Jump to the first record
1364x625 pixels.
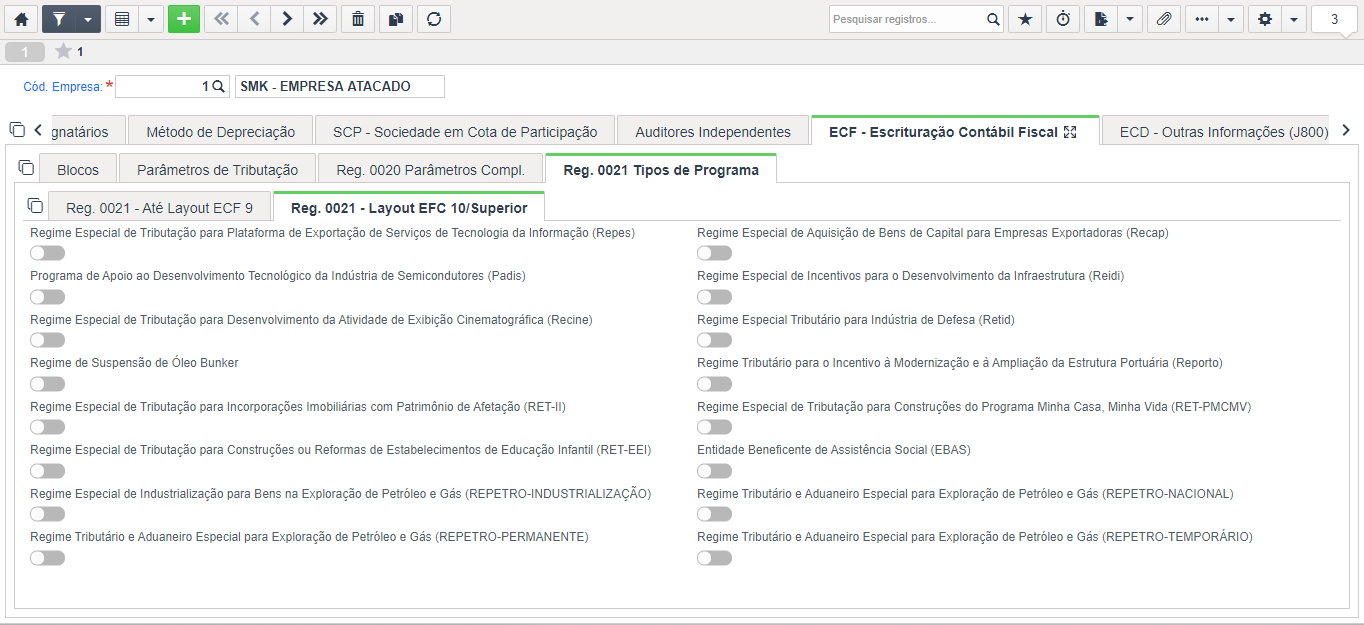[221, 19]
